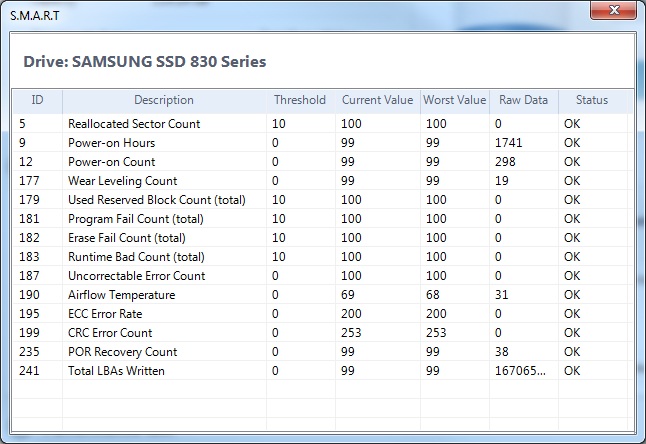The height and width of the screenshot is (444, 646).
Task: Click current value 200 in ECC row
Action: tap(351, 313)
